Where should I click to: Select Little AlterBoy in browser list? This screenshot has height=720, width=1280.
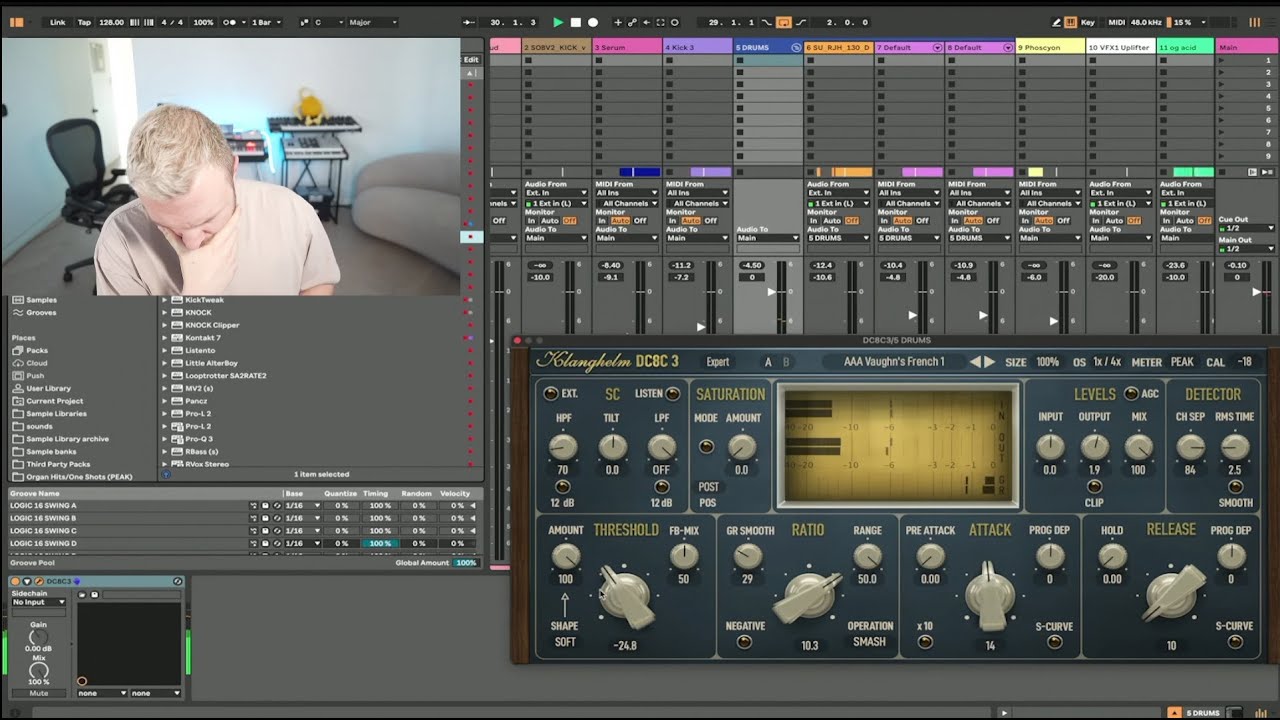[211, 363]
